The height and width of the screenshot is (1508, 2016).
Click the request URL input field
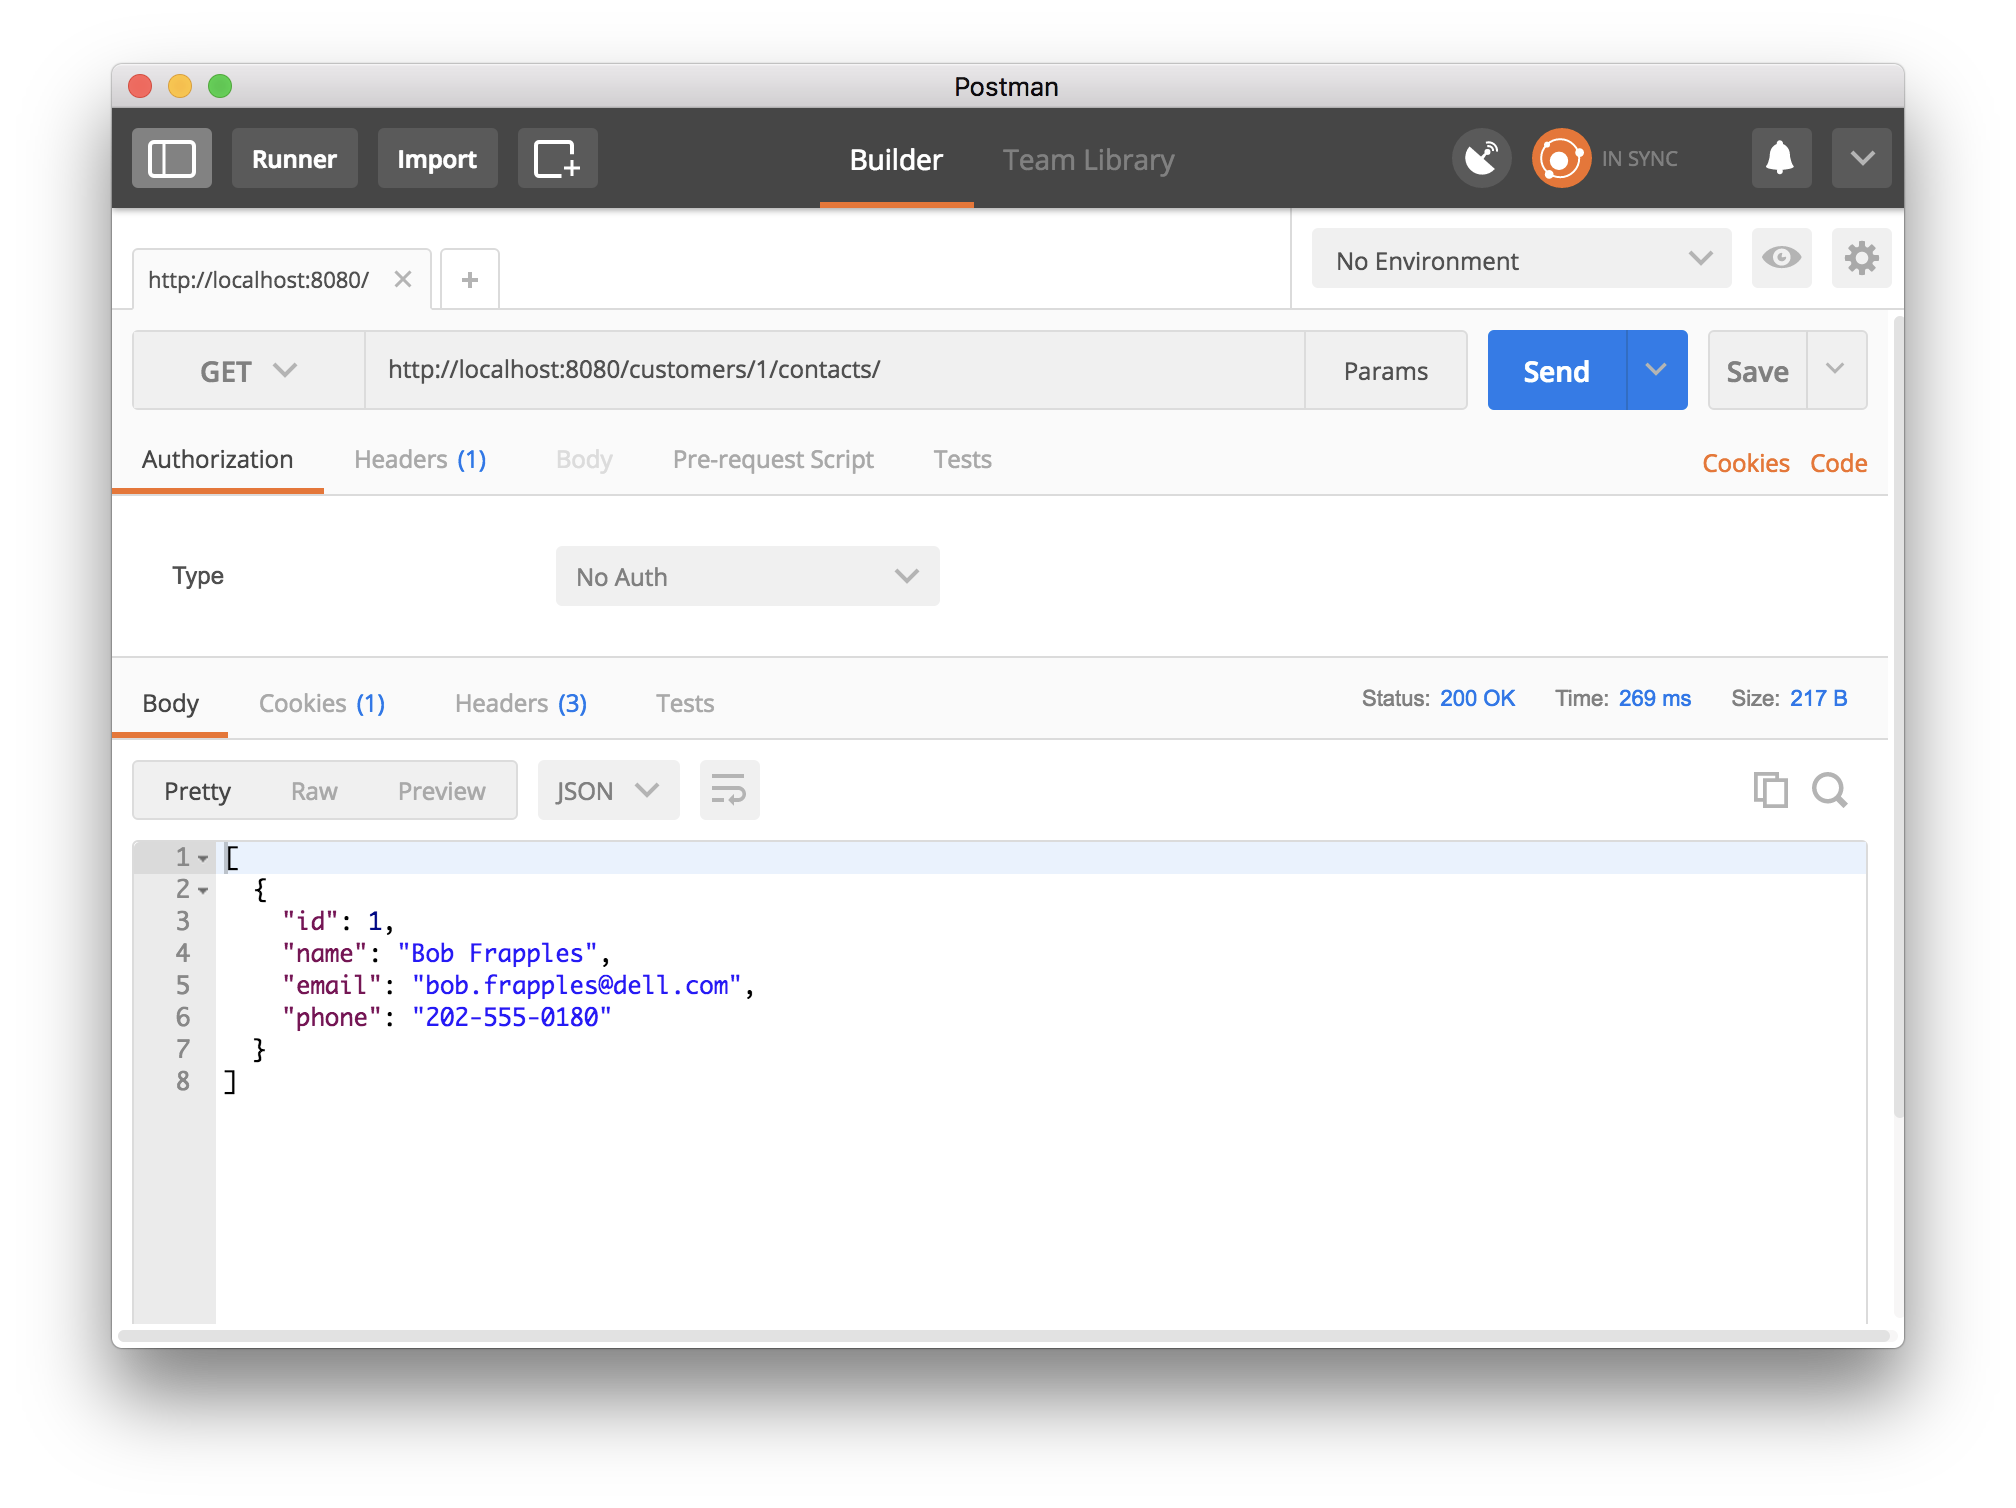click(x=834, y=370)
